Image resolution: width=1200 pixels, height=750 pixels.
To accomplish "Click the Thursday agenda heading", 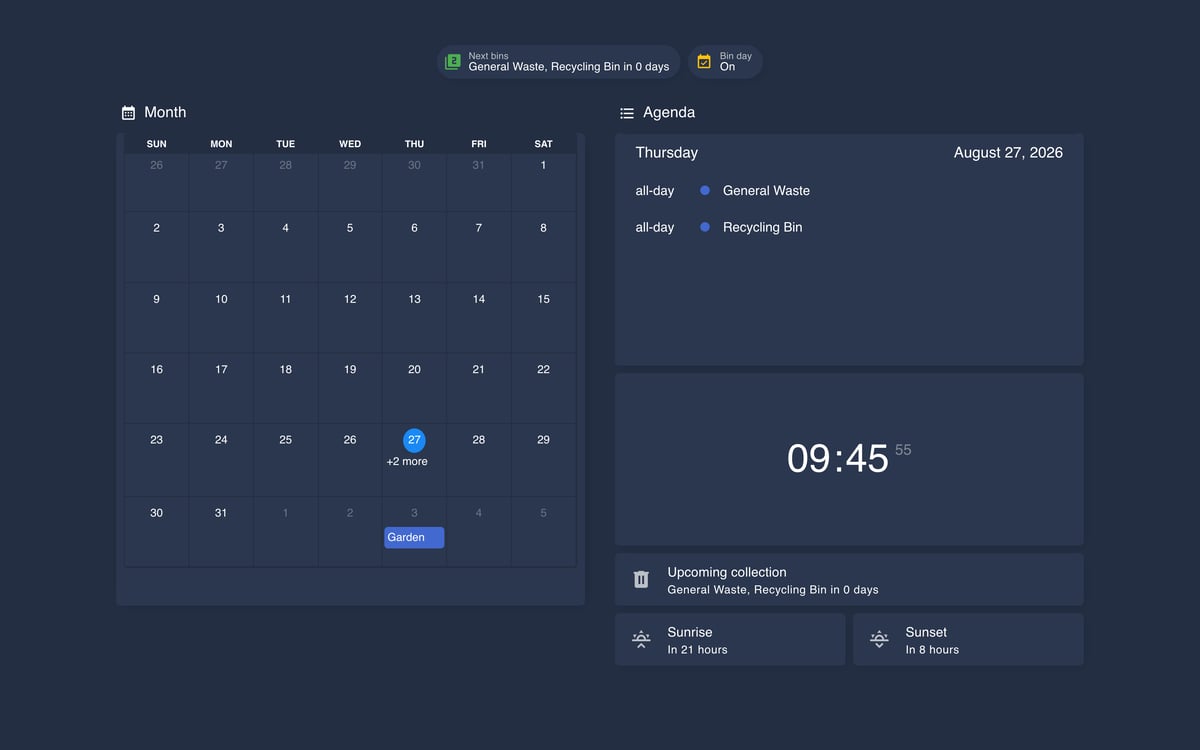I will click(667, 153).
